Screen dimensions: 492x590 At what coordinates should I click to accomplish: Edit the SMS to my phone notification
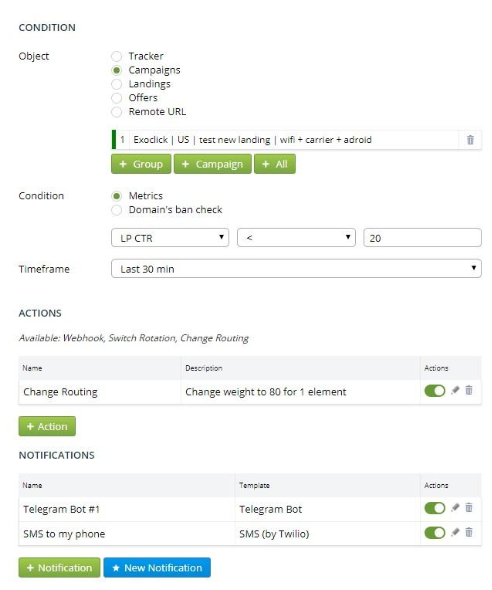[x=455, y=532]
